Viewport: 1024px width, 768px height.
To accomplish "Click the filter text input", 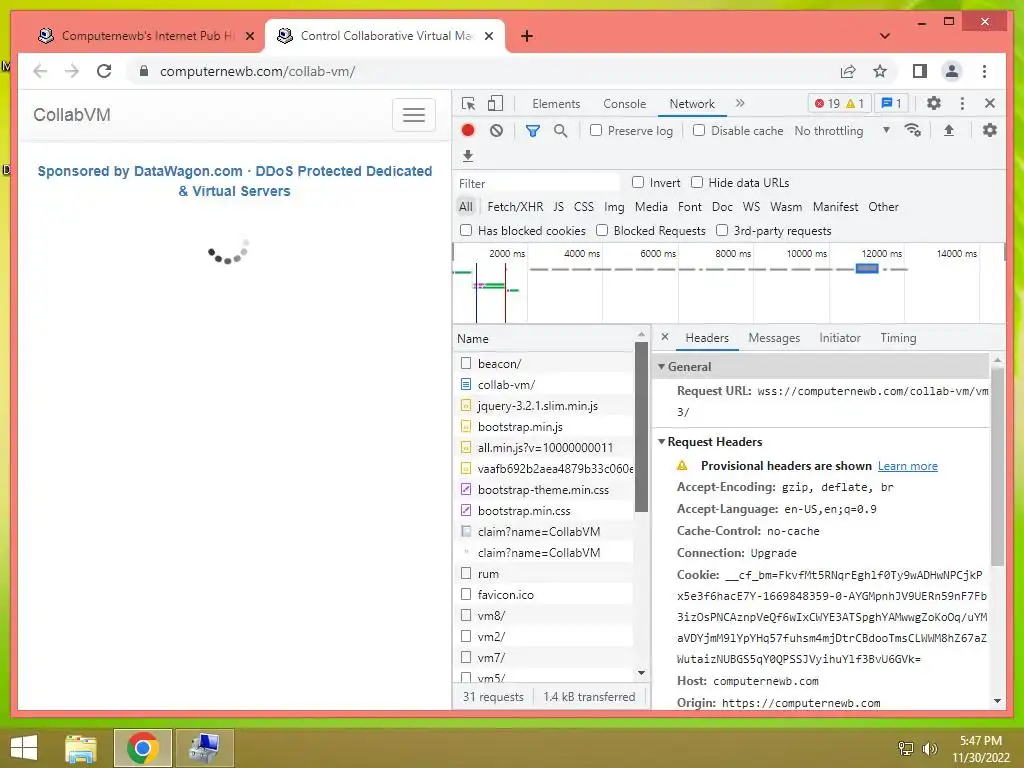I will coord(537,184).
